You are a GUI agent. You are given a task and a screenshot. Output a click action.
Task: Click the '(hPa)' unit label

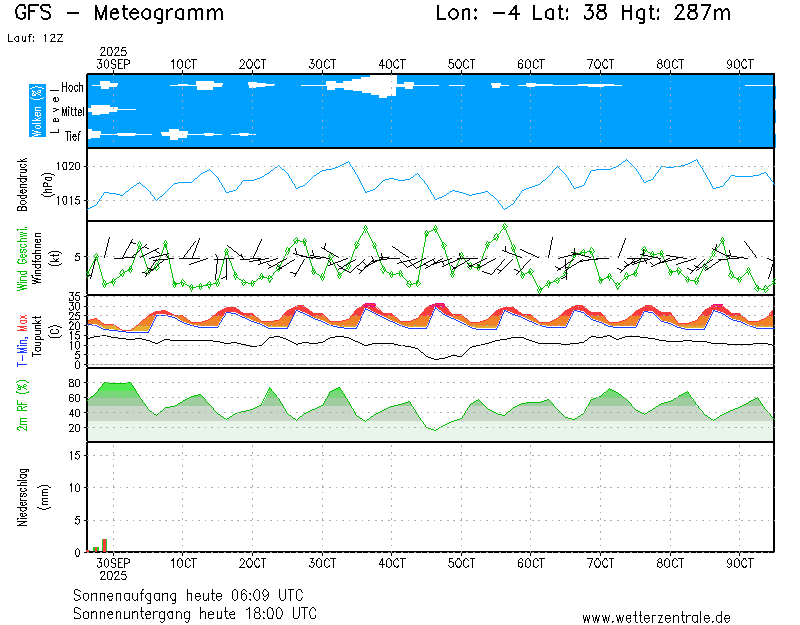pos(47,185)
